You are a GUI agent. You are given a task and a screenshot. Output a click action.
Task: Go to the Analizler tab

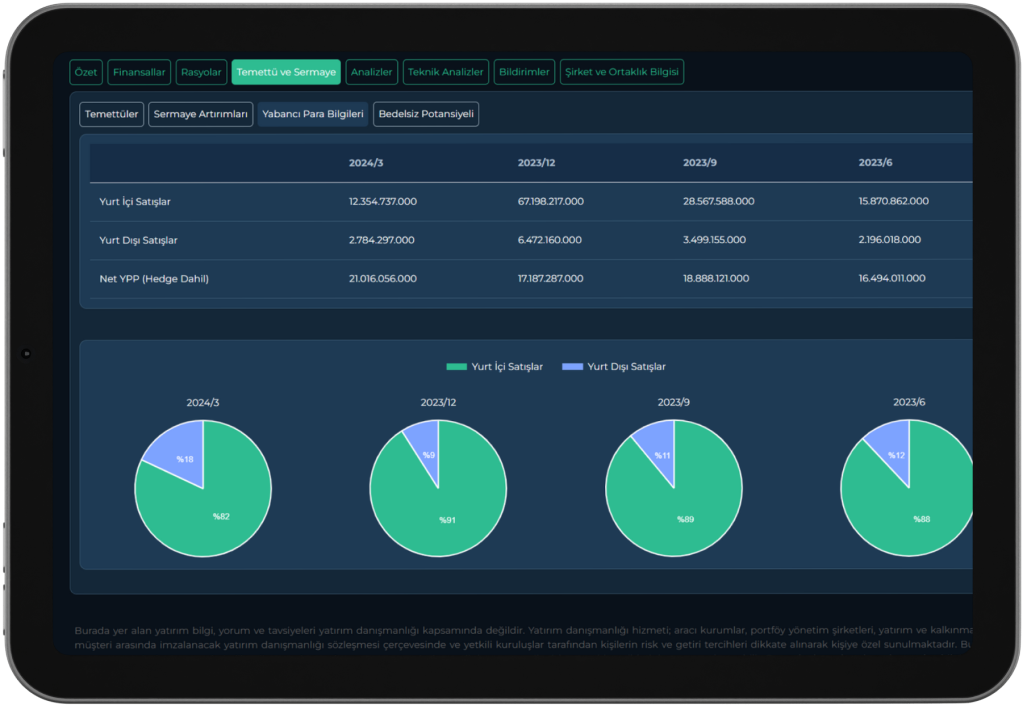[371, 72]
